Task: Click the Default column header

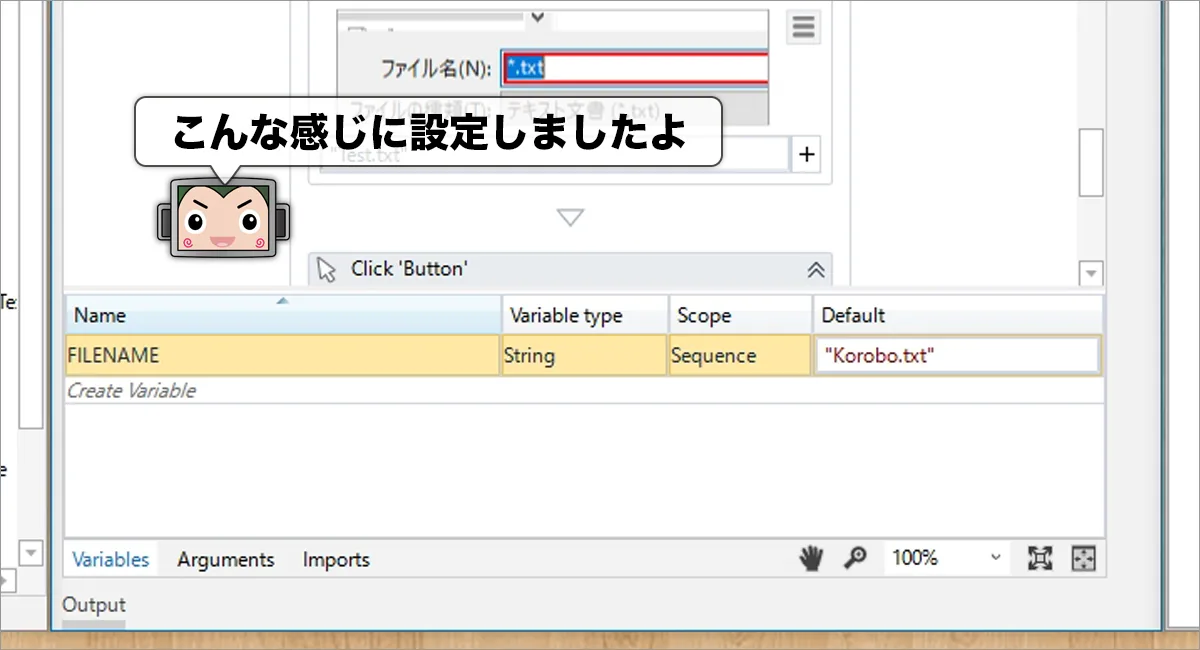Action: point(958,315)
